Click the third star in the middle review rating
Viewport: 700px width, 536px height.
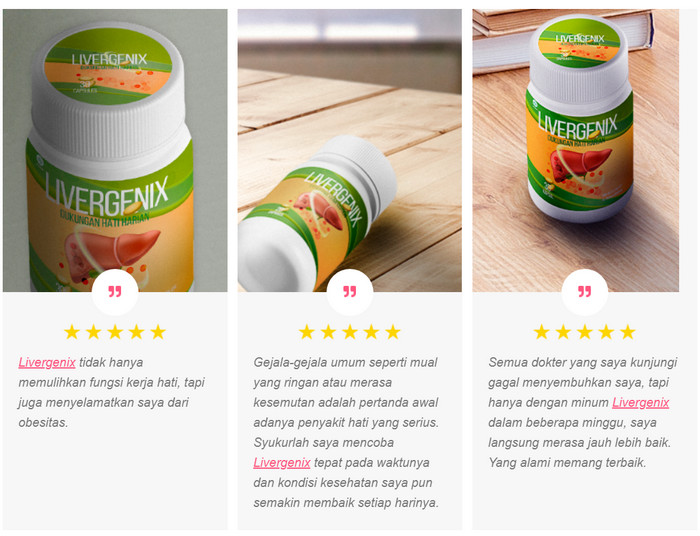coord(350,332)
